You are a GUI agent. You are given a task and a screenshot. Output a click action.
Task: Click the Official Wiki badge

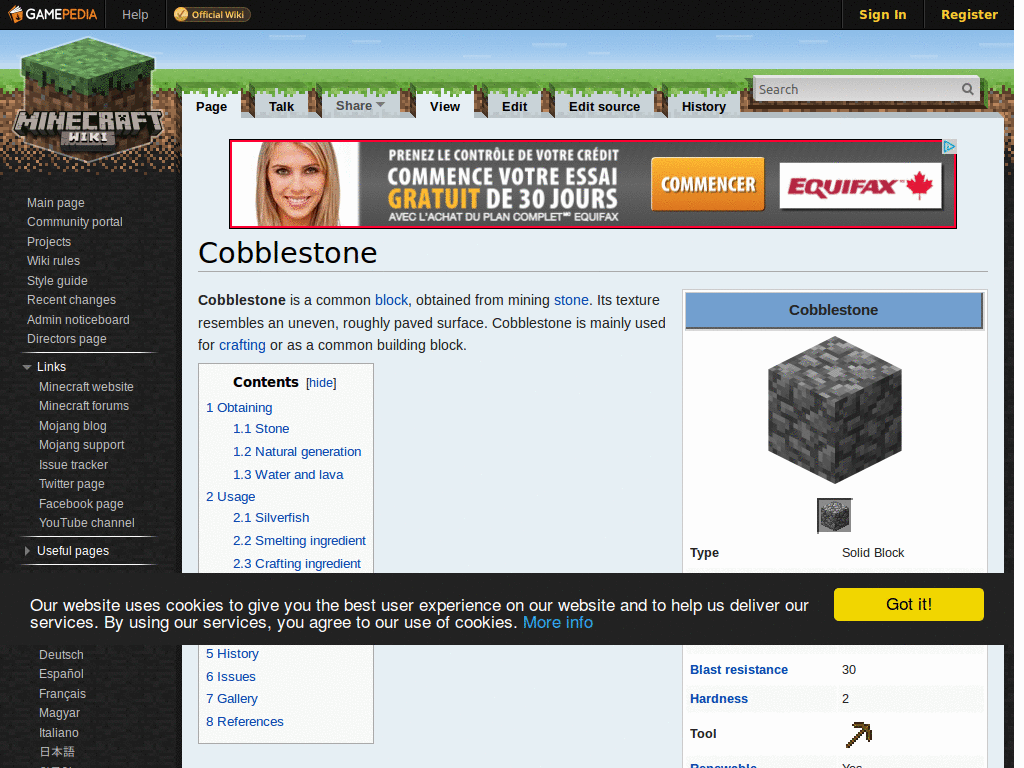click(x=212, y=14)
